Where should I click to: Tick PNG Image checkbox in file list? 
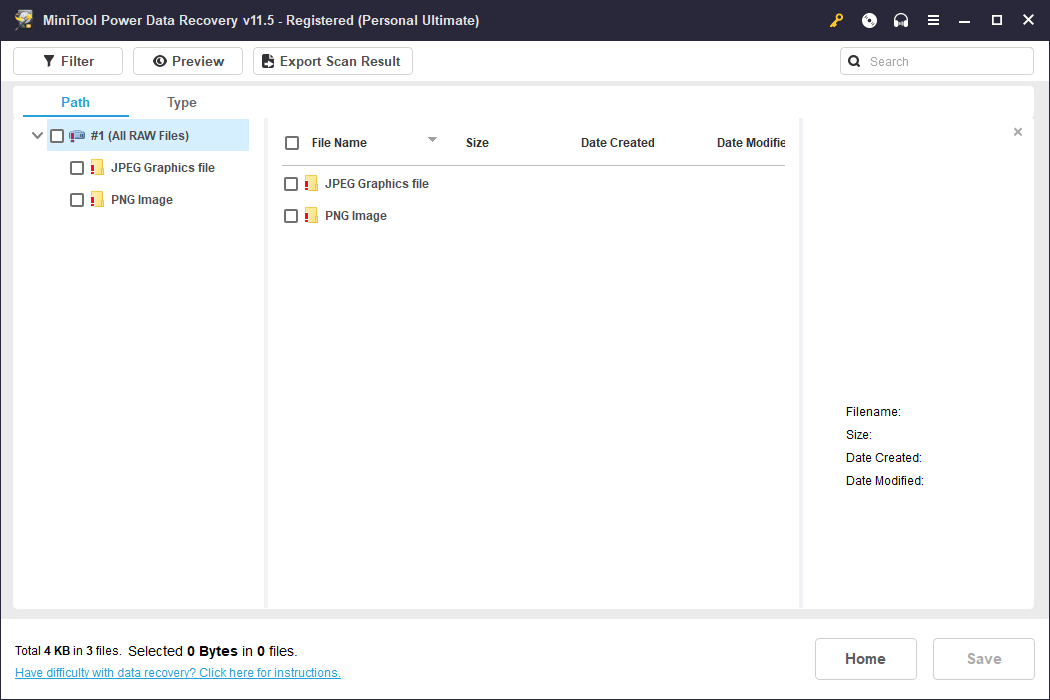pyautogui.click(x=291, y=216)
